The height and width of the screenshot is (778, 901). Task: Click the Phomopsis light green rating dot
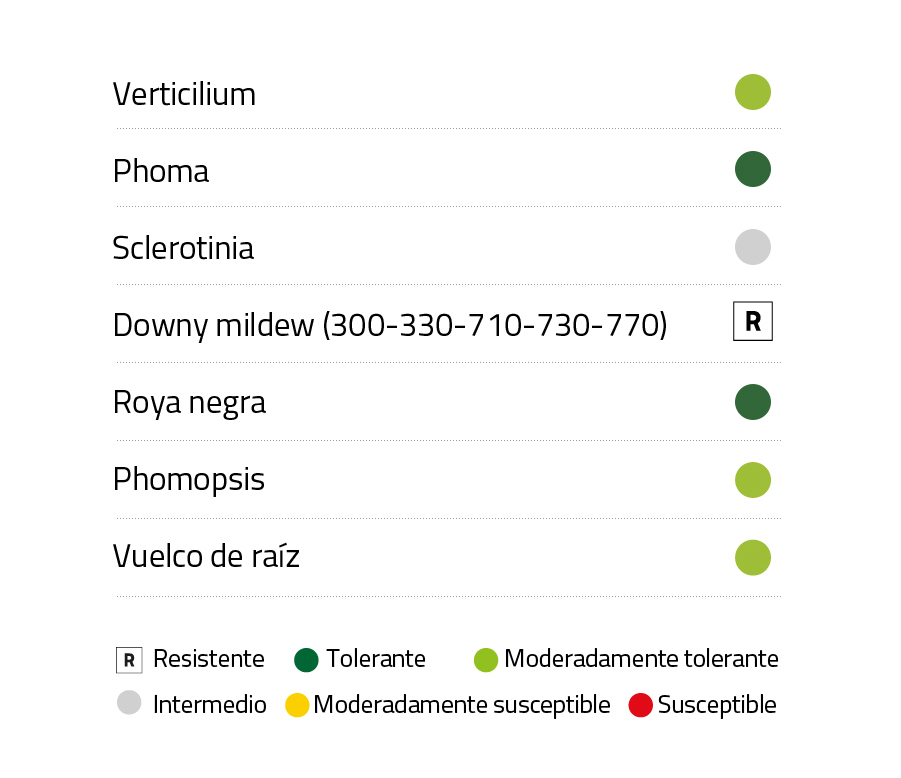pyautogui.click(x=752, y=480)
